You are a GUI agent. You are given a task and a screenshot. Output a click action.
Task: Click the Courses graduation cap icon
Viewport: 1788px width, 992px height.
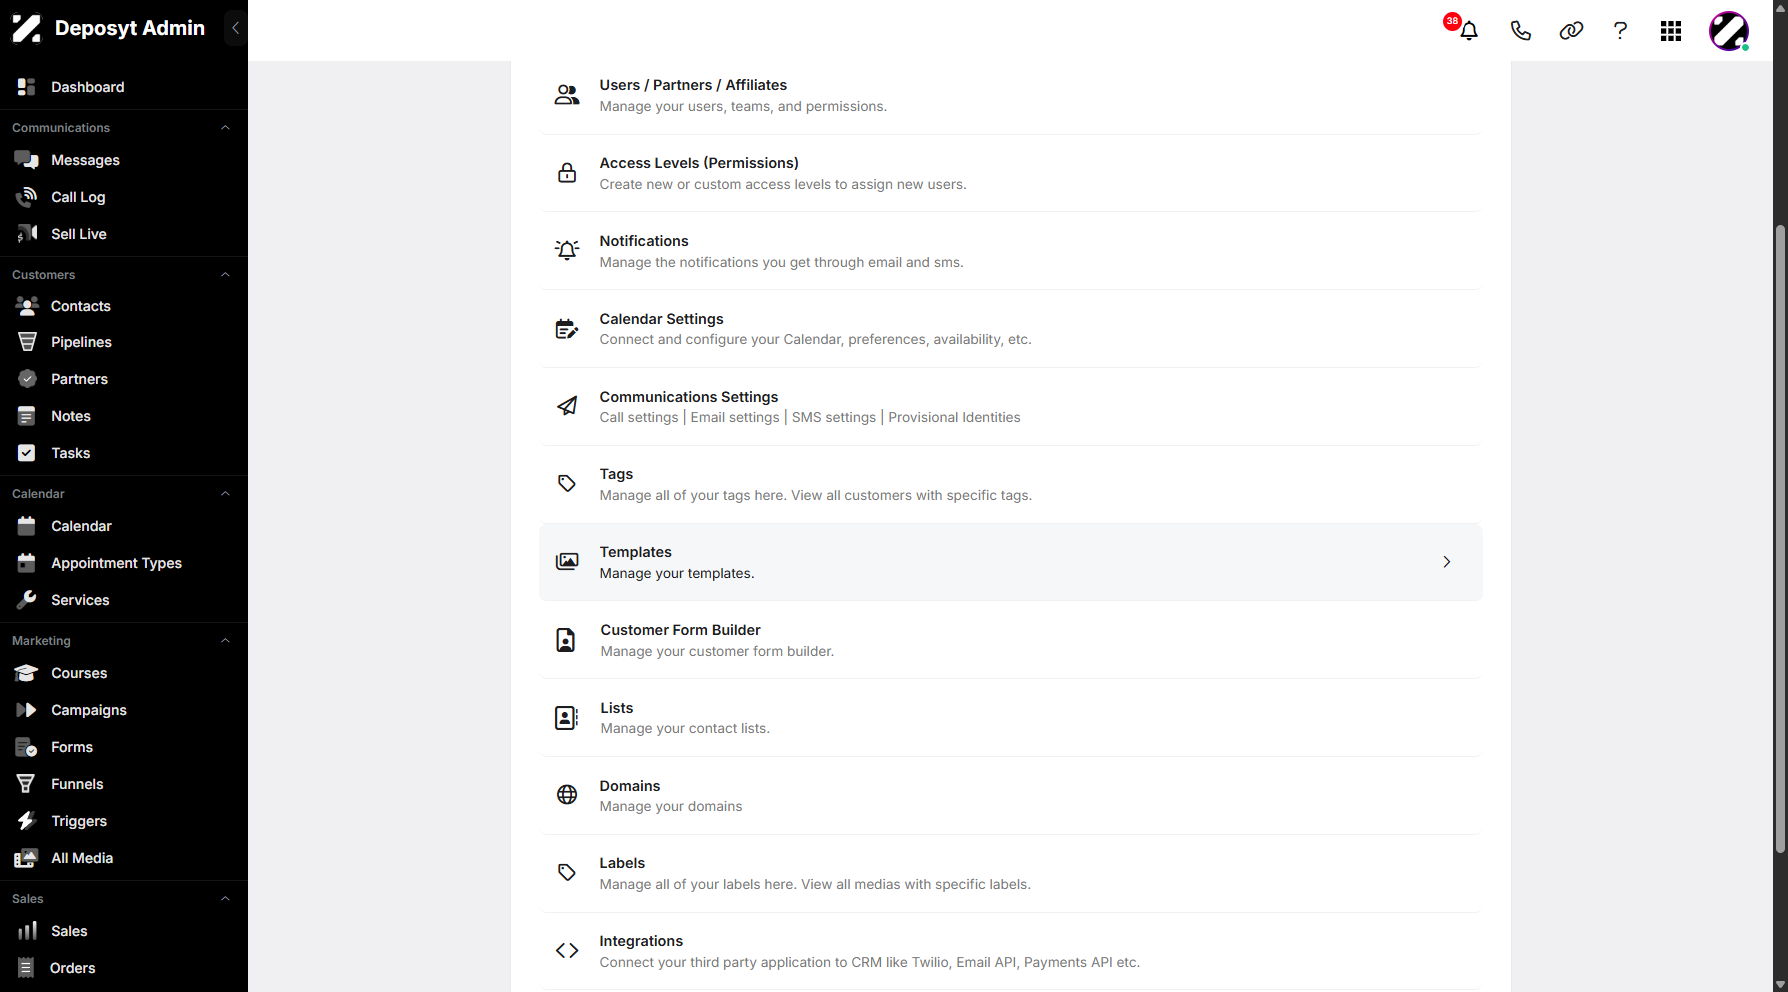(x=27, y=673)
